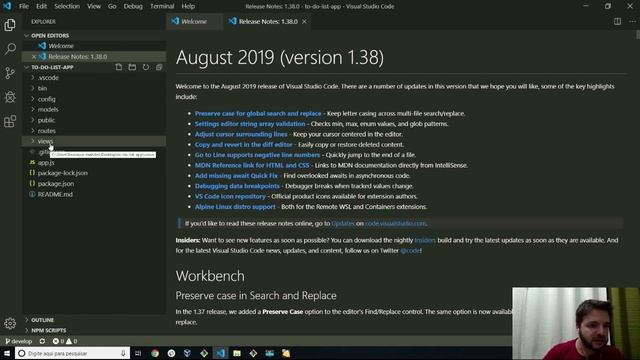This screenshot has height=360, width=640.
Task: Open Google Chrome from the taskbar
Action: click(x=155, y=353)
